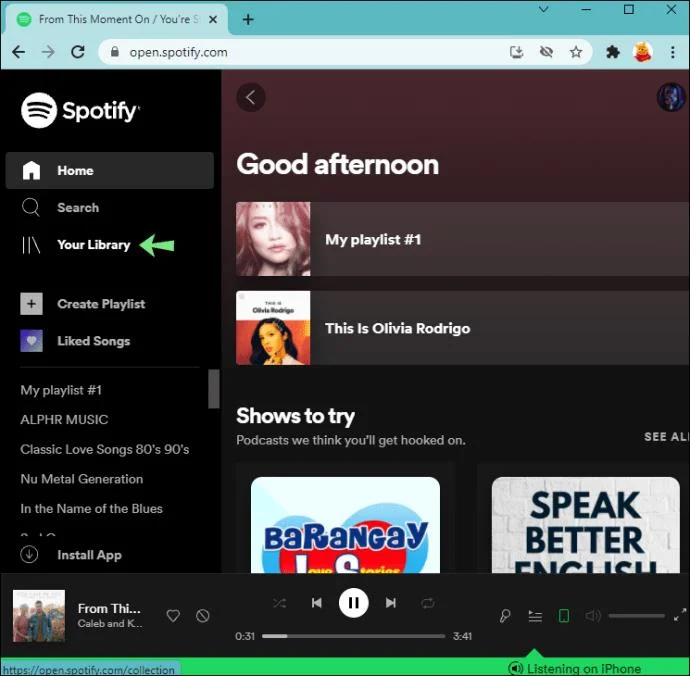Open the My playlist #1 card

pos(462,239)
